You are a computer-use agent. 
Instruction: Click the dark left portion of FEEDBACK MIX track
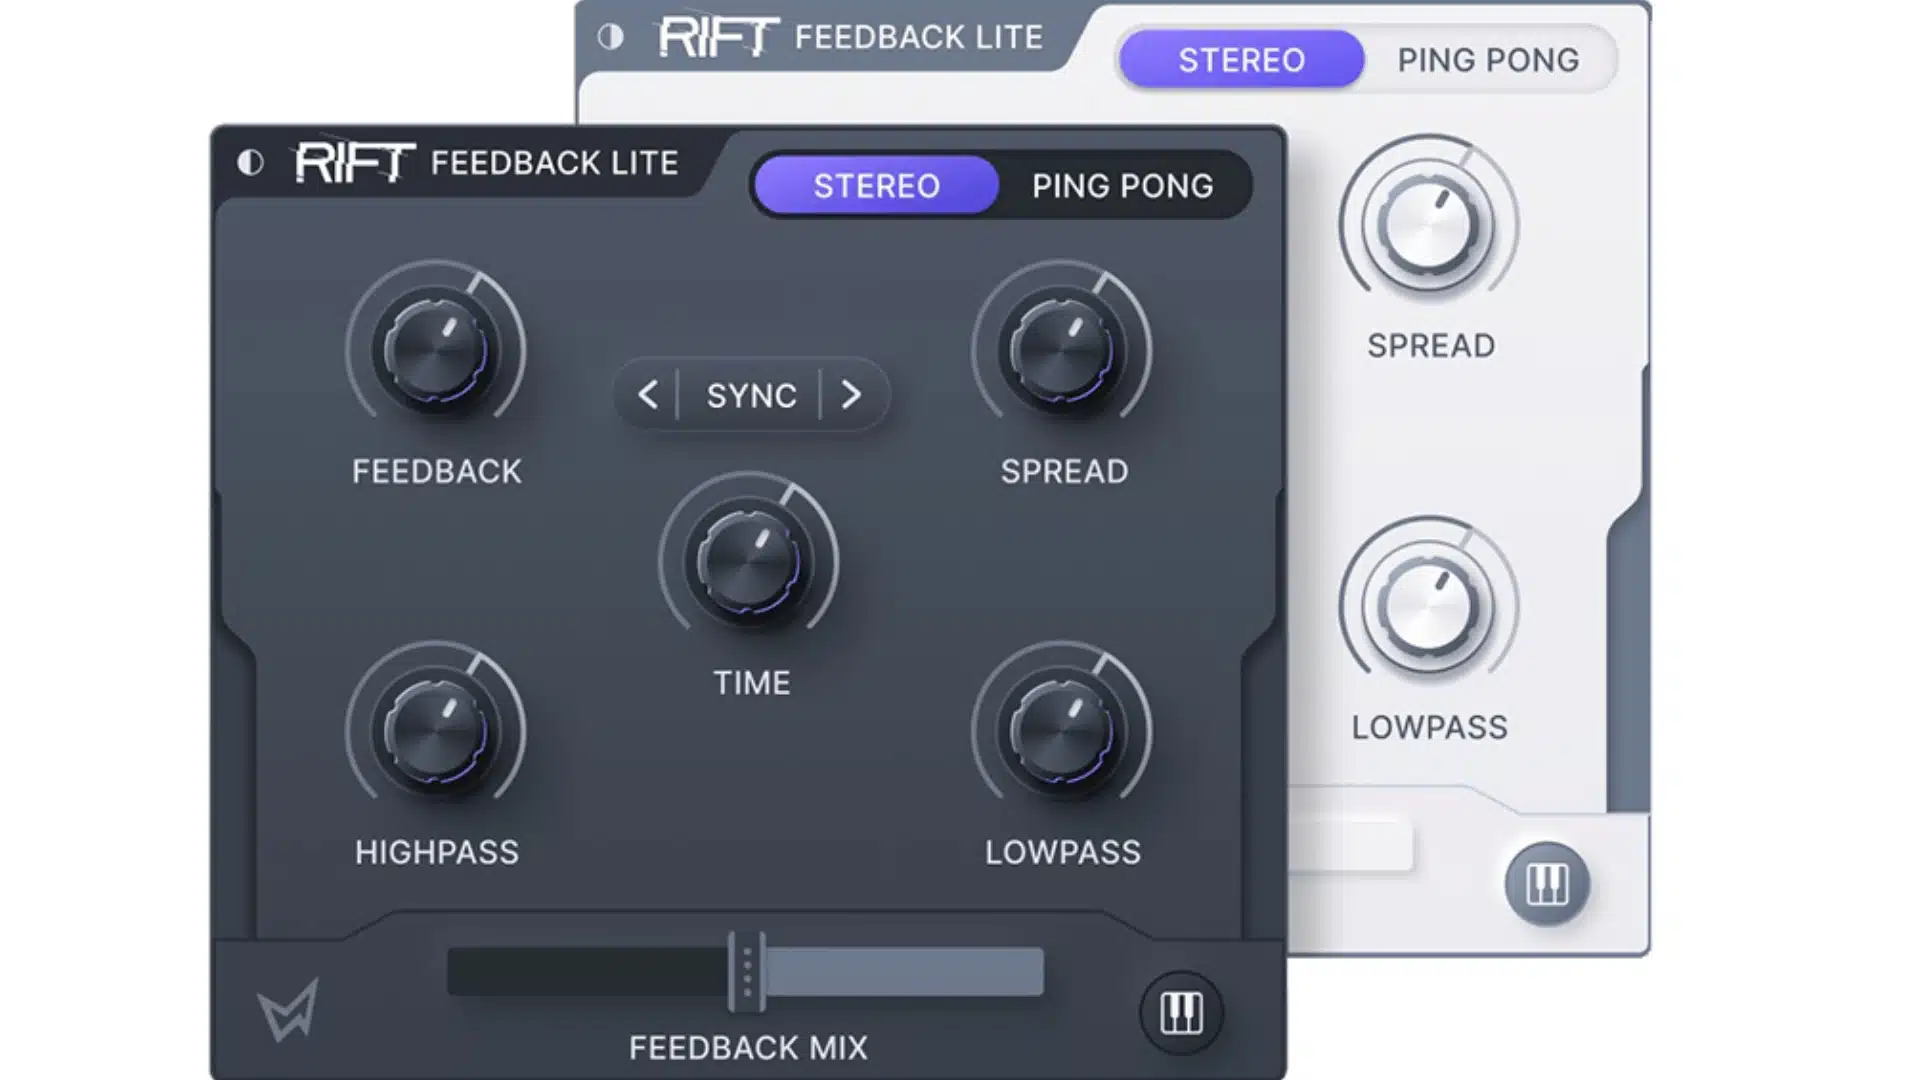[588, 971]
